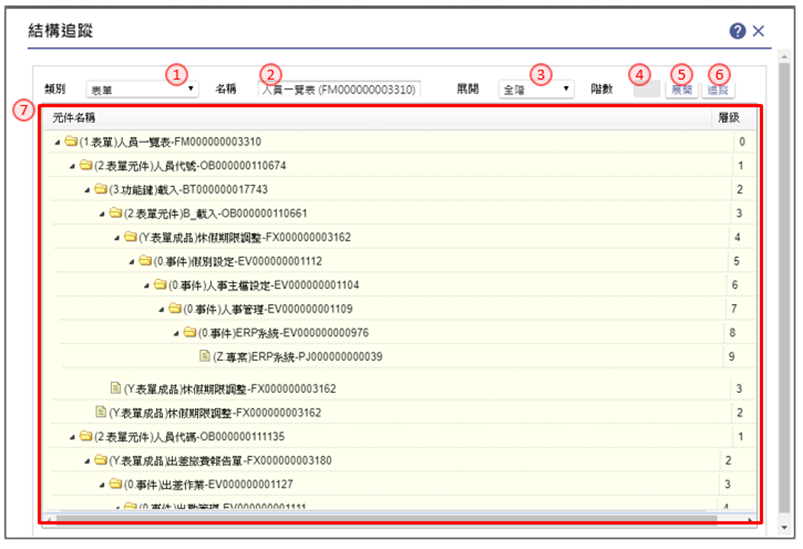803x549 pixels.
Task: Click folder icon of B_載入-OB000000110661
Action: (115, 213)
